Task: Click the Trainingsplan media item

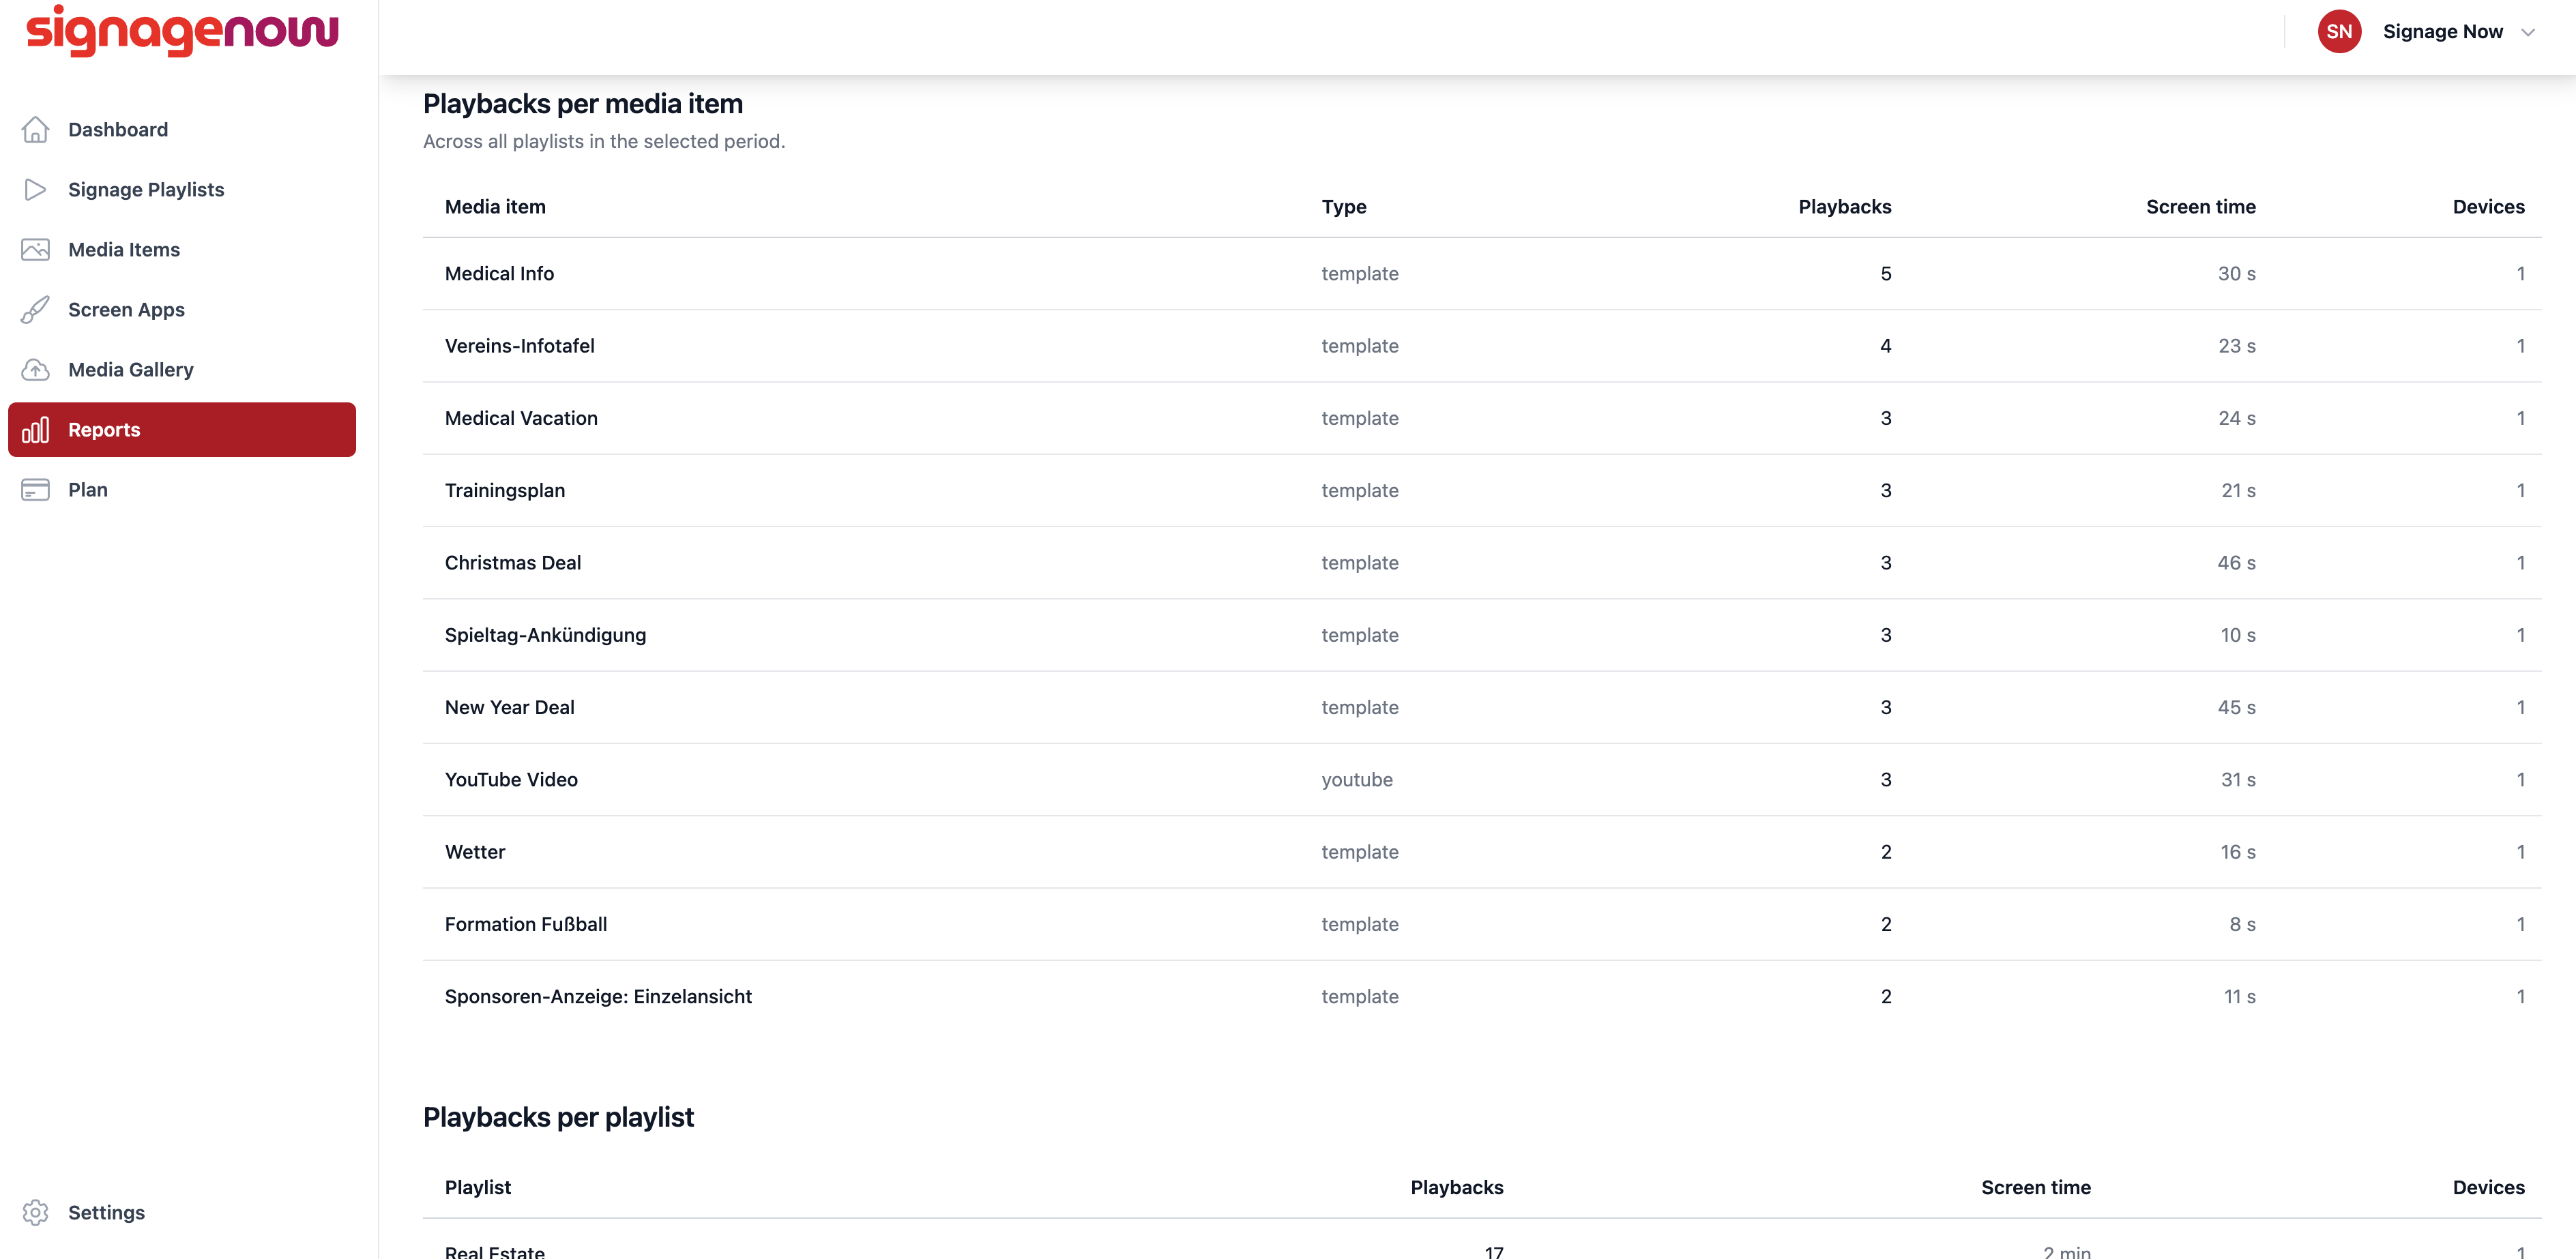Action: (505, 491)
